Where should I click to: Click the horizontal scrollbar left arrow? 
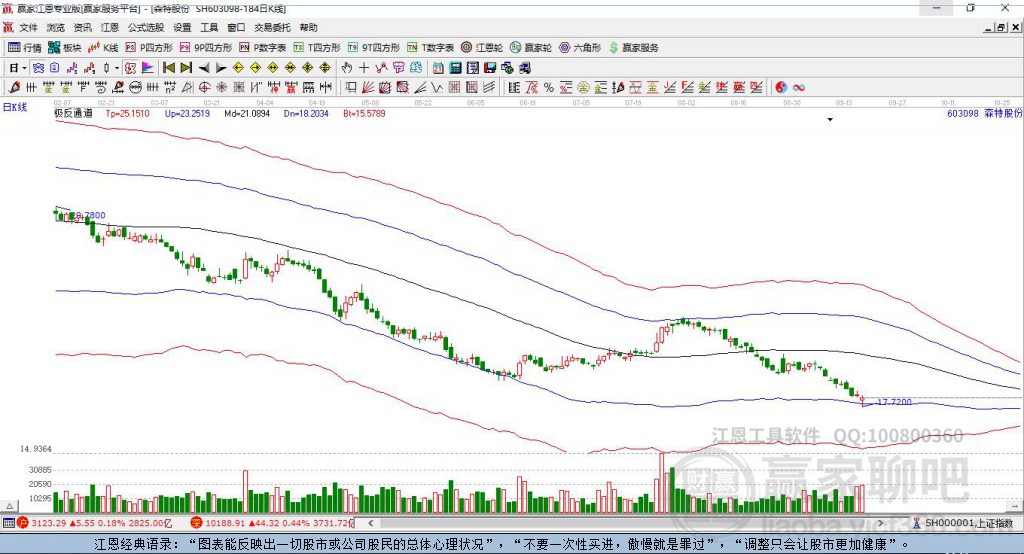[370, 523]
